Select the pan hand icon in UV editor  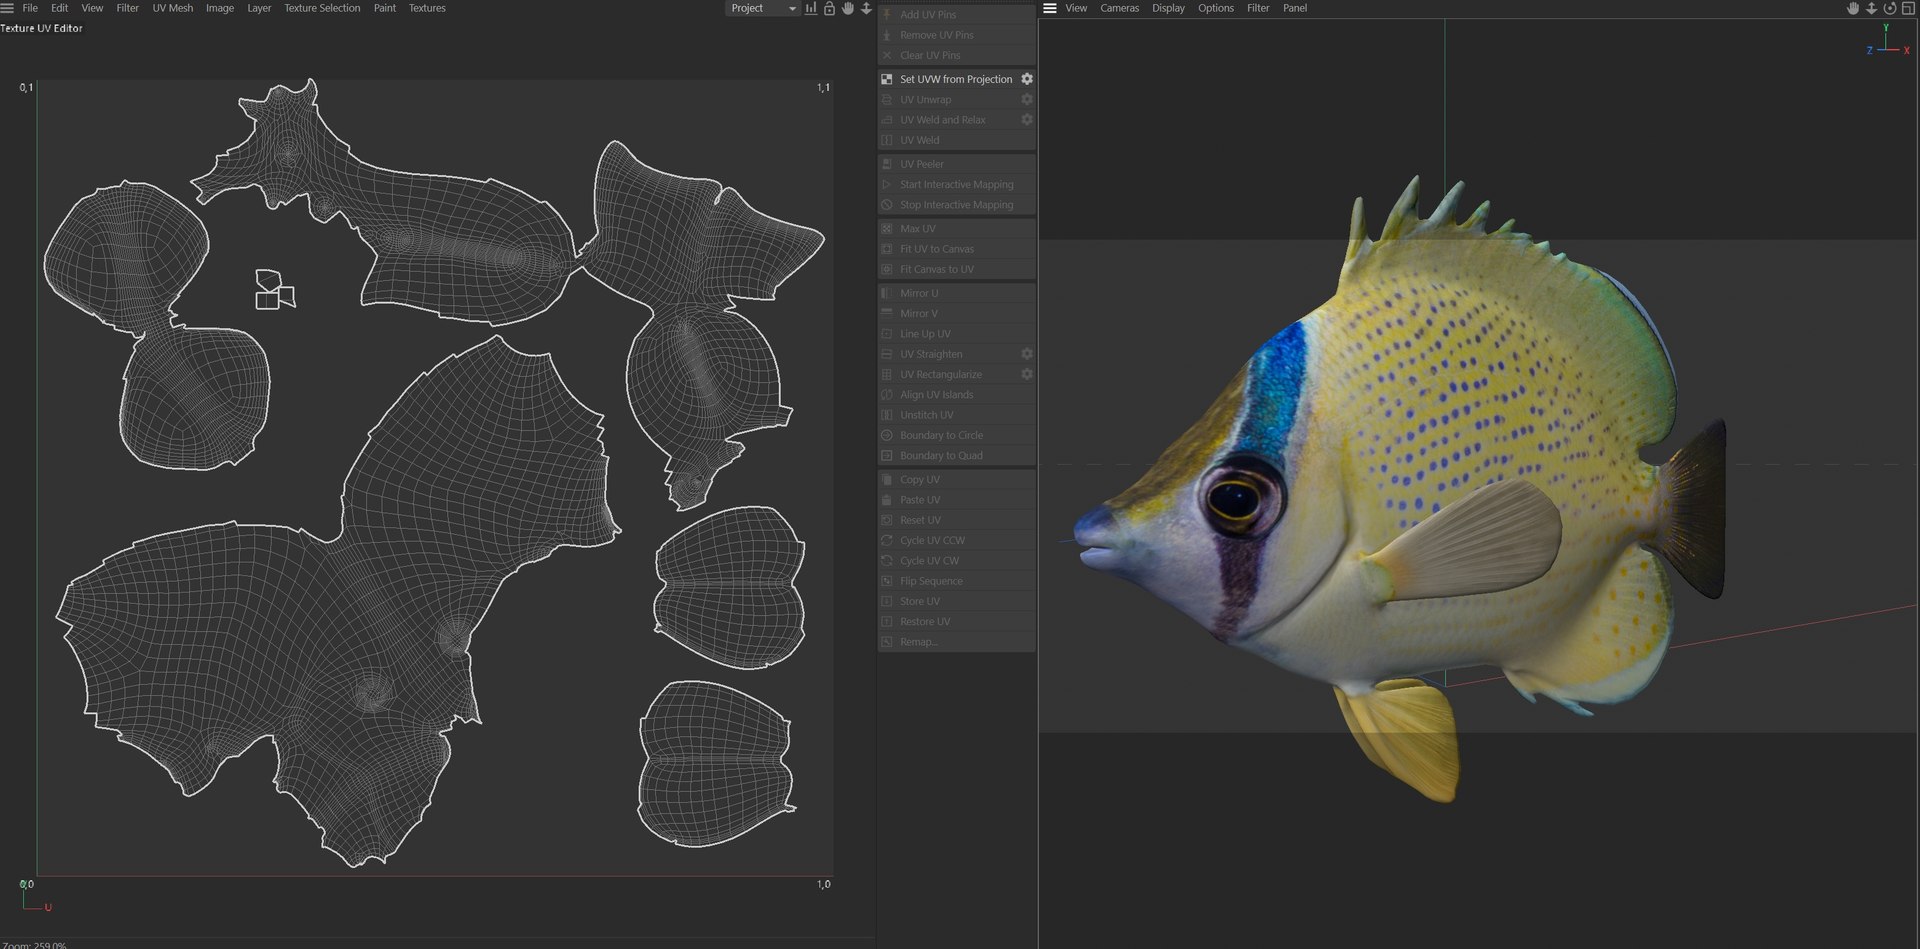(848, 8)
